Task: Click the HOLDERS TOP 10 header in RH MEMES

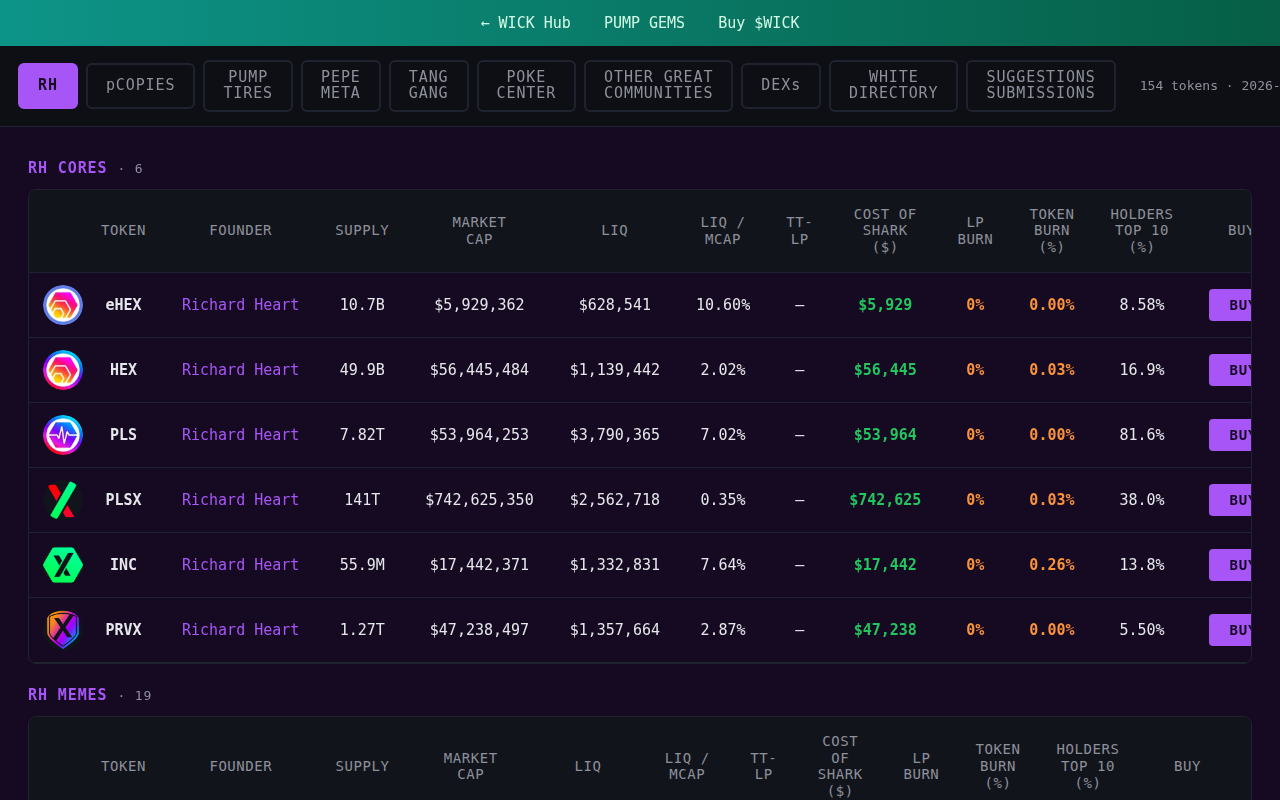Action: 1088,767
